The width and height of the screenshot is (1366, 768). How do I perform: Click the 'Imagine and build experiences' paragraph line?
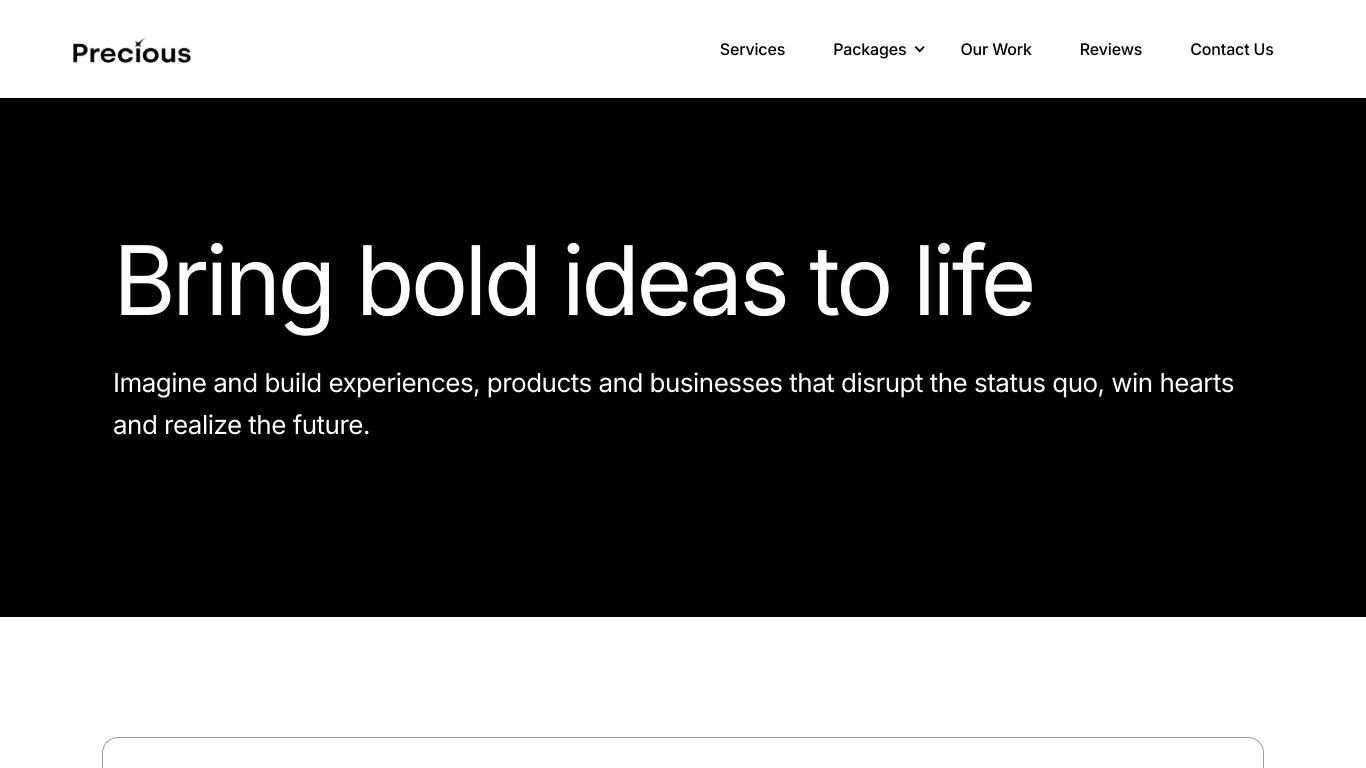[x=673, y=384]
